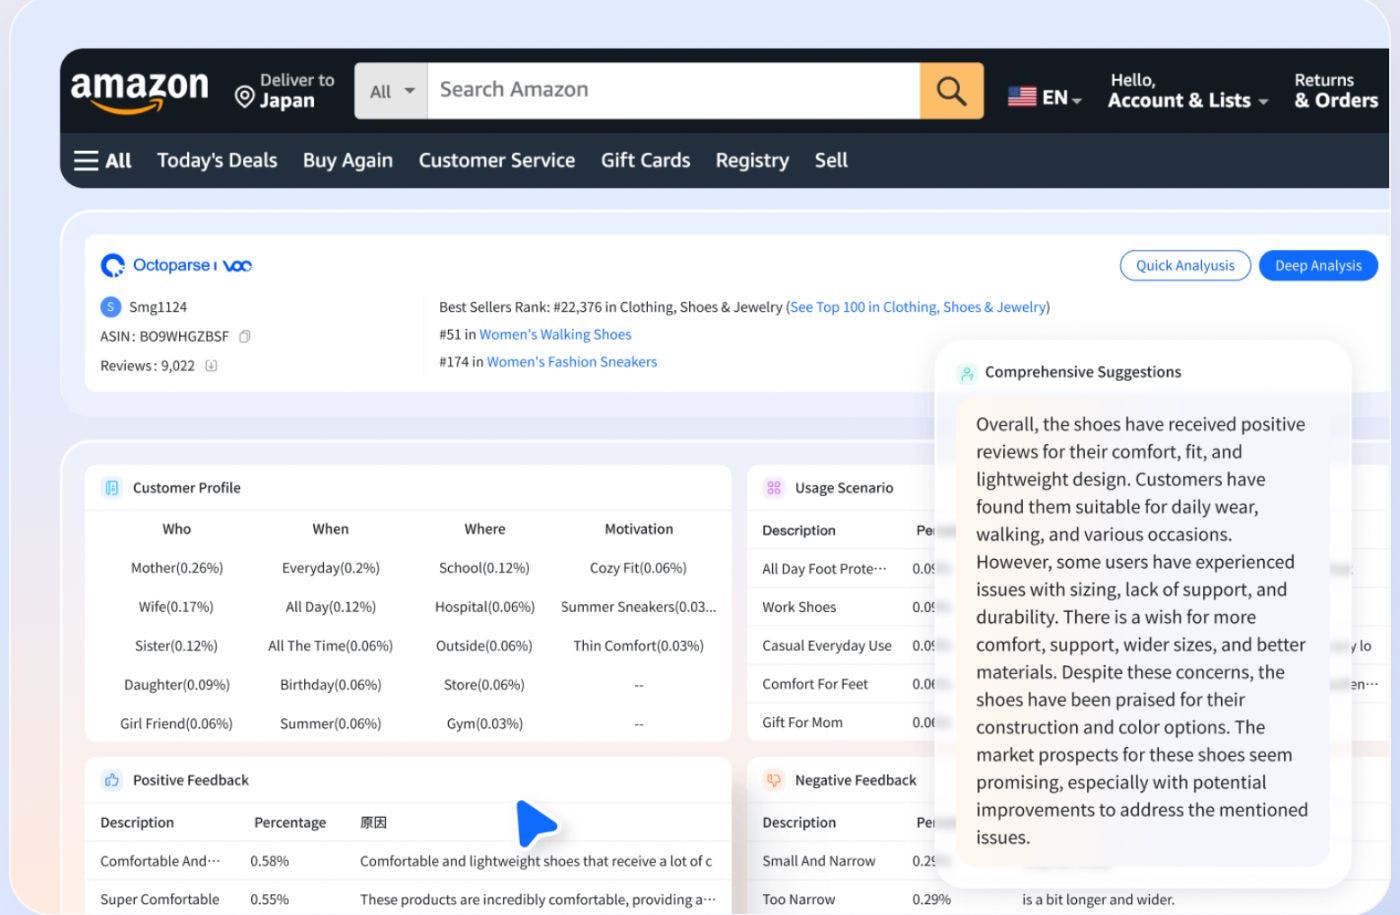Screen dimensions: 1400x915
Task: Click the Quick Analysis button
Action: [1185, 265]
